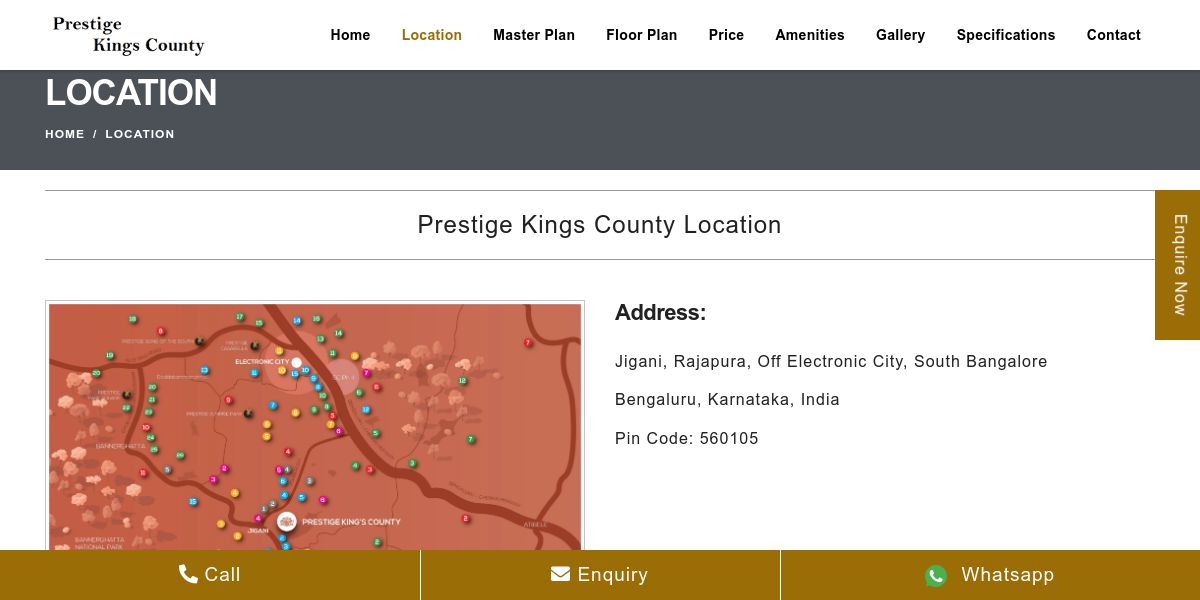This screenshot has height=600, width=1200.
Task: Go to the Master Plan page
Action: click(533, 35)
